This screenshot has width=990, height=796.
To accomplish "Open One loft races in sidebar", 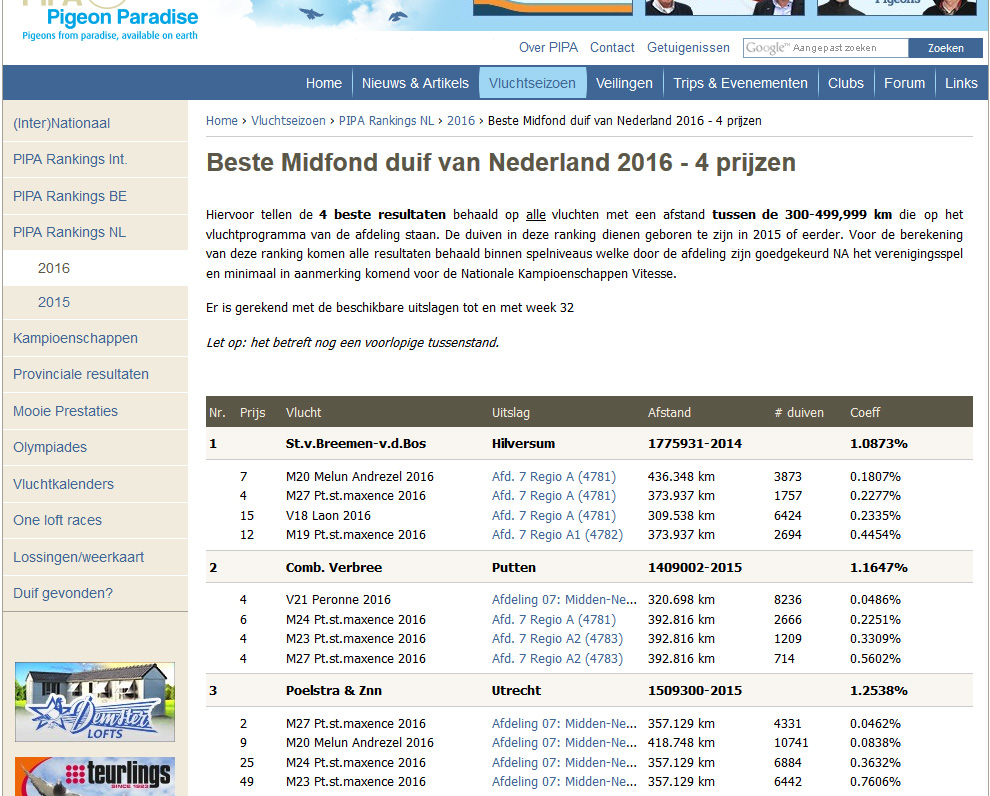I will point(95,520).
